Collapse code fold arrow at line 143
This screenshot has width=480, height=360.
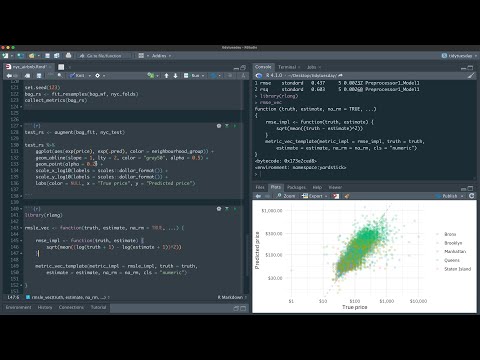click(21, 228)
